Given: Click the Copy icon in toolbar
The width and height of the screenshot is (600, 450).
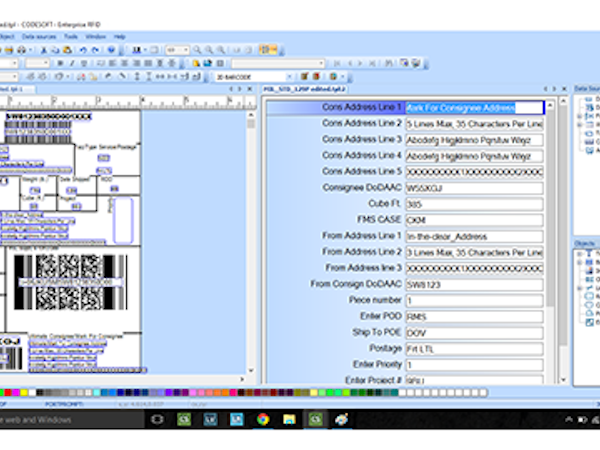Looking at the screenshot, I should click(55, 50).
